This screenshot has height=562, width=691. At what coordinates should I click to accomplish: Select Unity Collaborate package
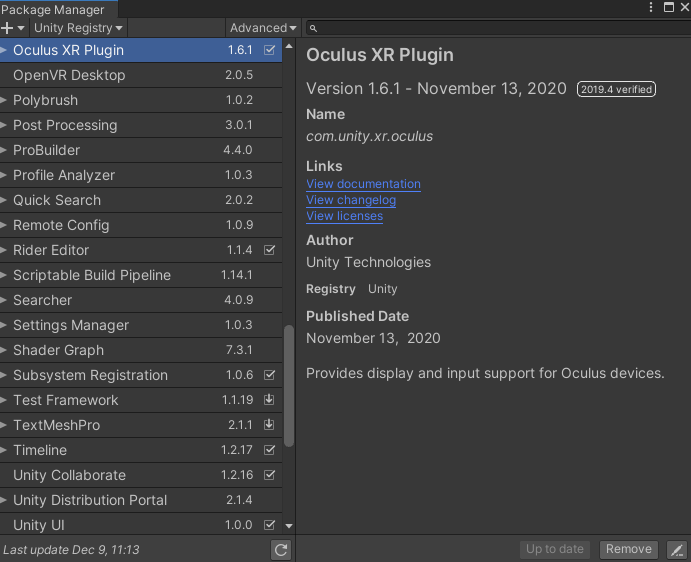pos(141,475)
